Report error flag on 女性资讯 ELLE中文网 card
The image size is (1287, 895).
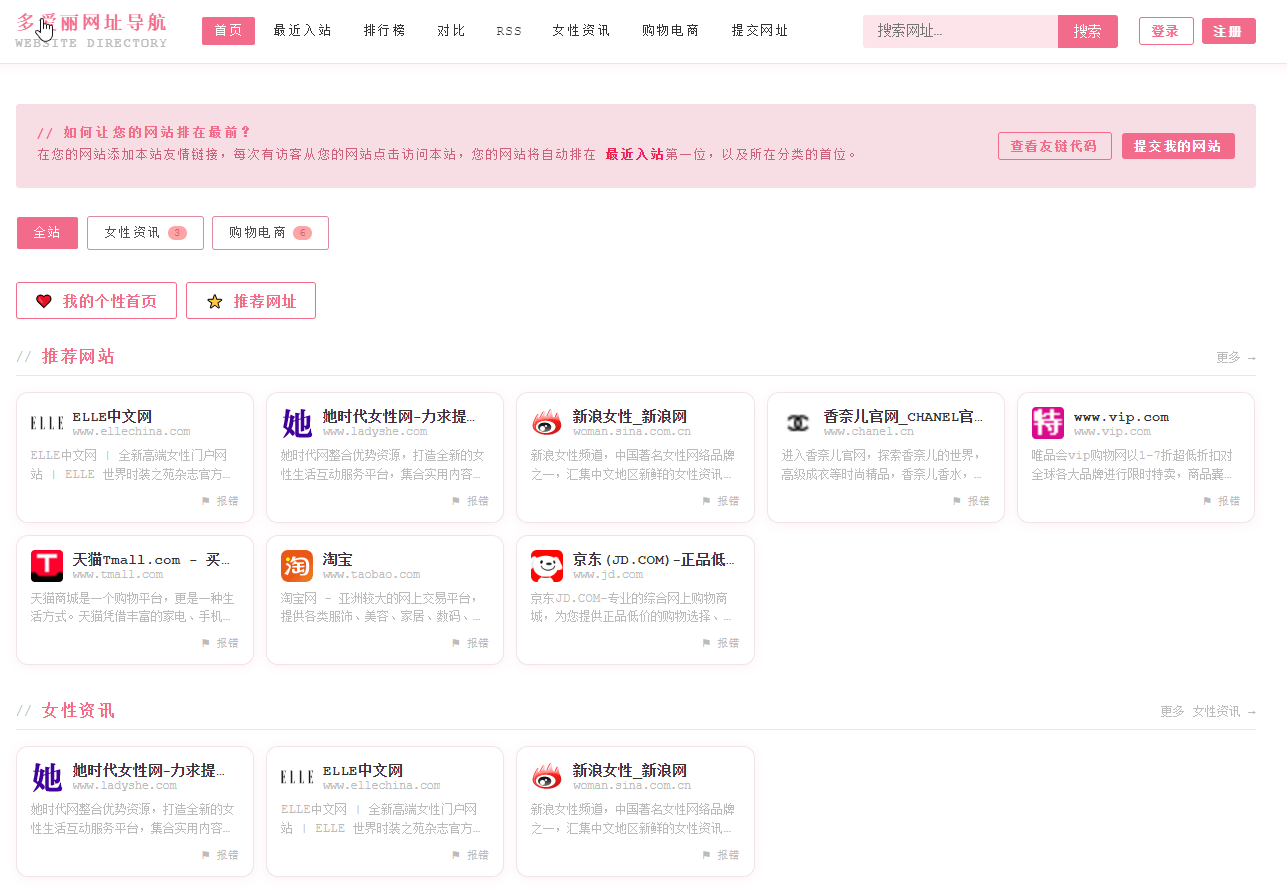coord(470,855)
